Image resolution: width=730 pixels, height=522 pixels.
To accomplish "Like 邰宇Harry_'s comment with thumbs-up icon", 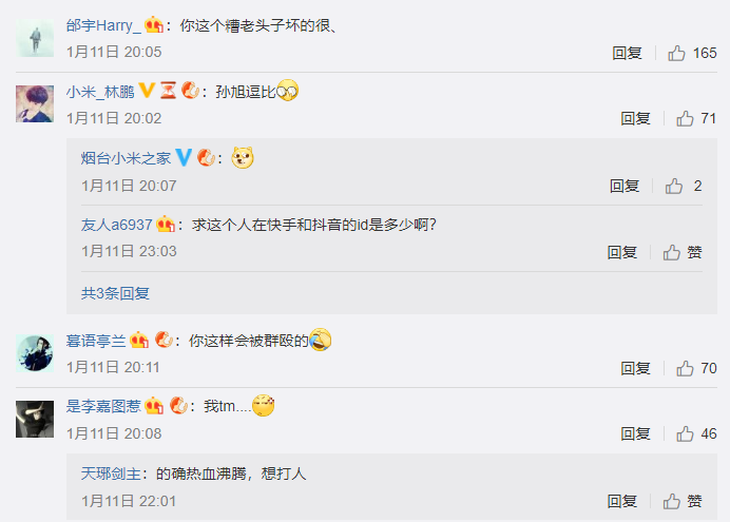I will [676, 53].
